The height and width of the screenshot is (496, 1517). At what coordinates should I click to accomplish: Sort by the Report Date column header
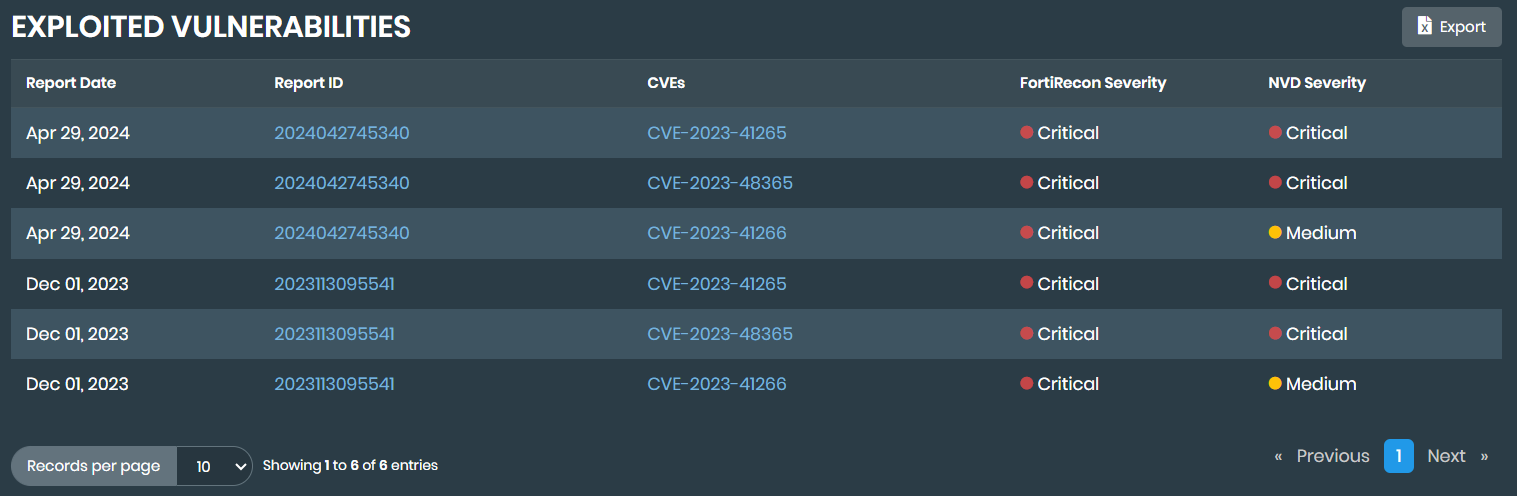(71, 83)
